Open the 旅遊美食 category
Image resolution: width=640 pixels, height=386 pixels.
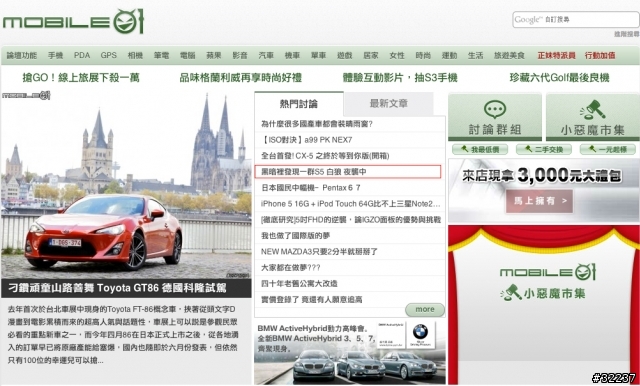point(509,55)
